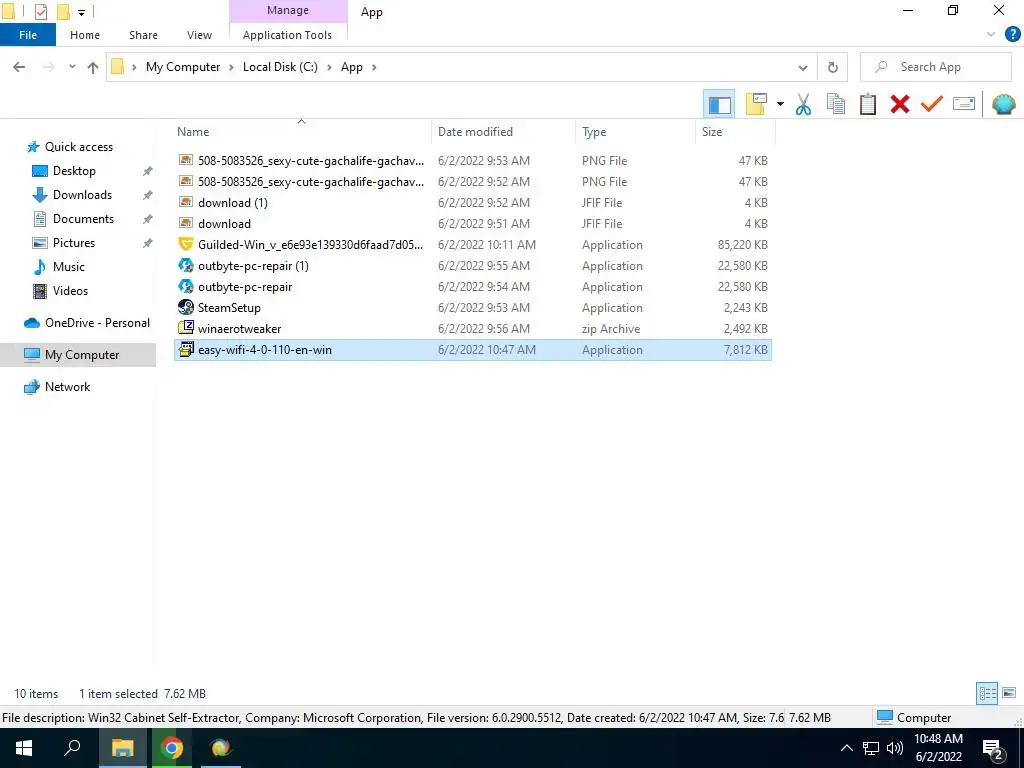Refresh the App folder view
This screenshot has width=1024, height=768.
(833, 67)
